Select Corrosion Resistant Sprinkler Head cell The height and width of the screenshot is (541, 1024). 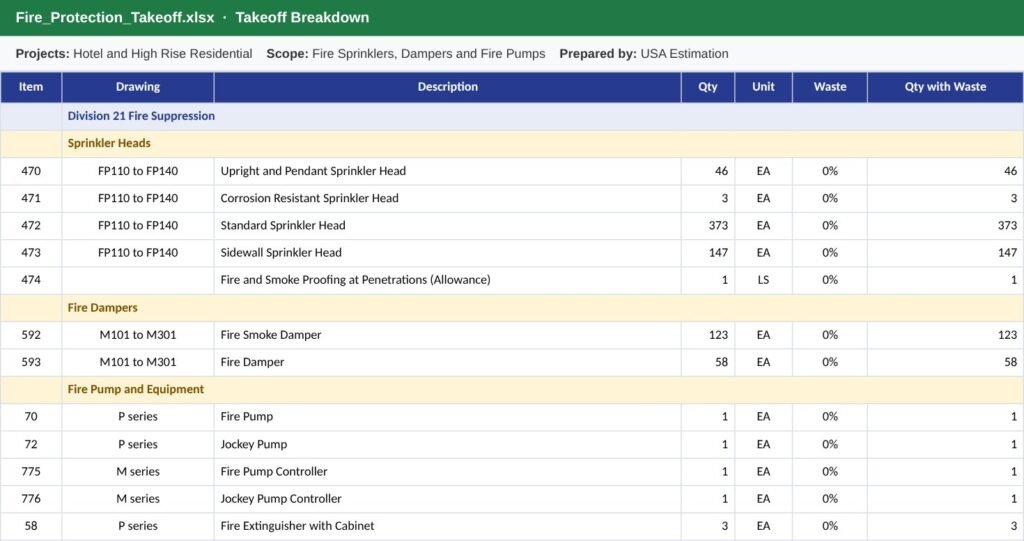click(x=447, y=199)
